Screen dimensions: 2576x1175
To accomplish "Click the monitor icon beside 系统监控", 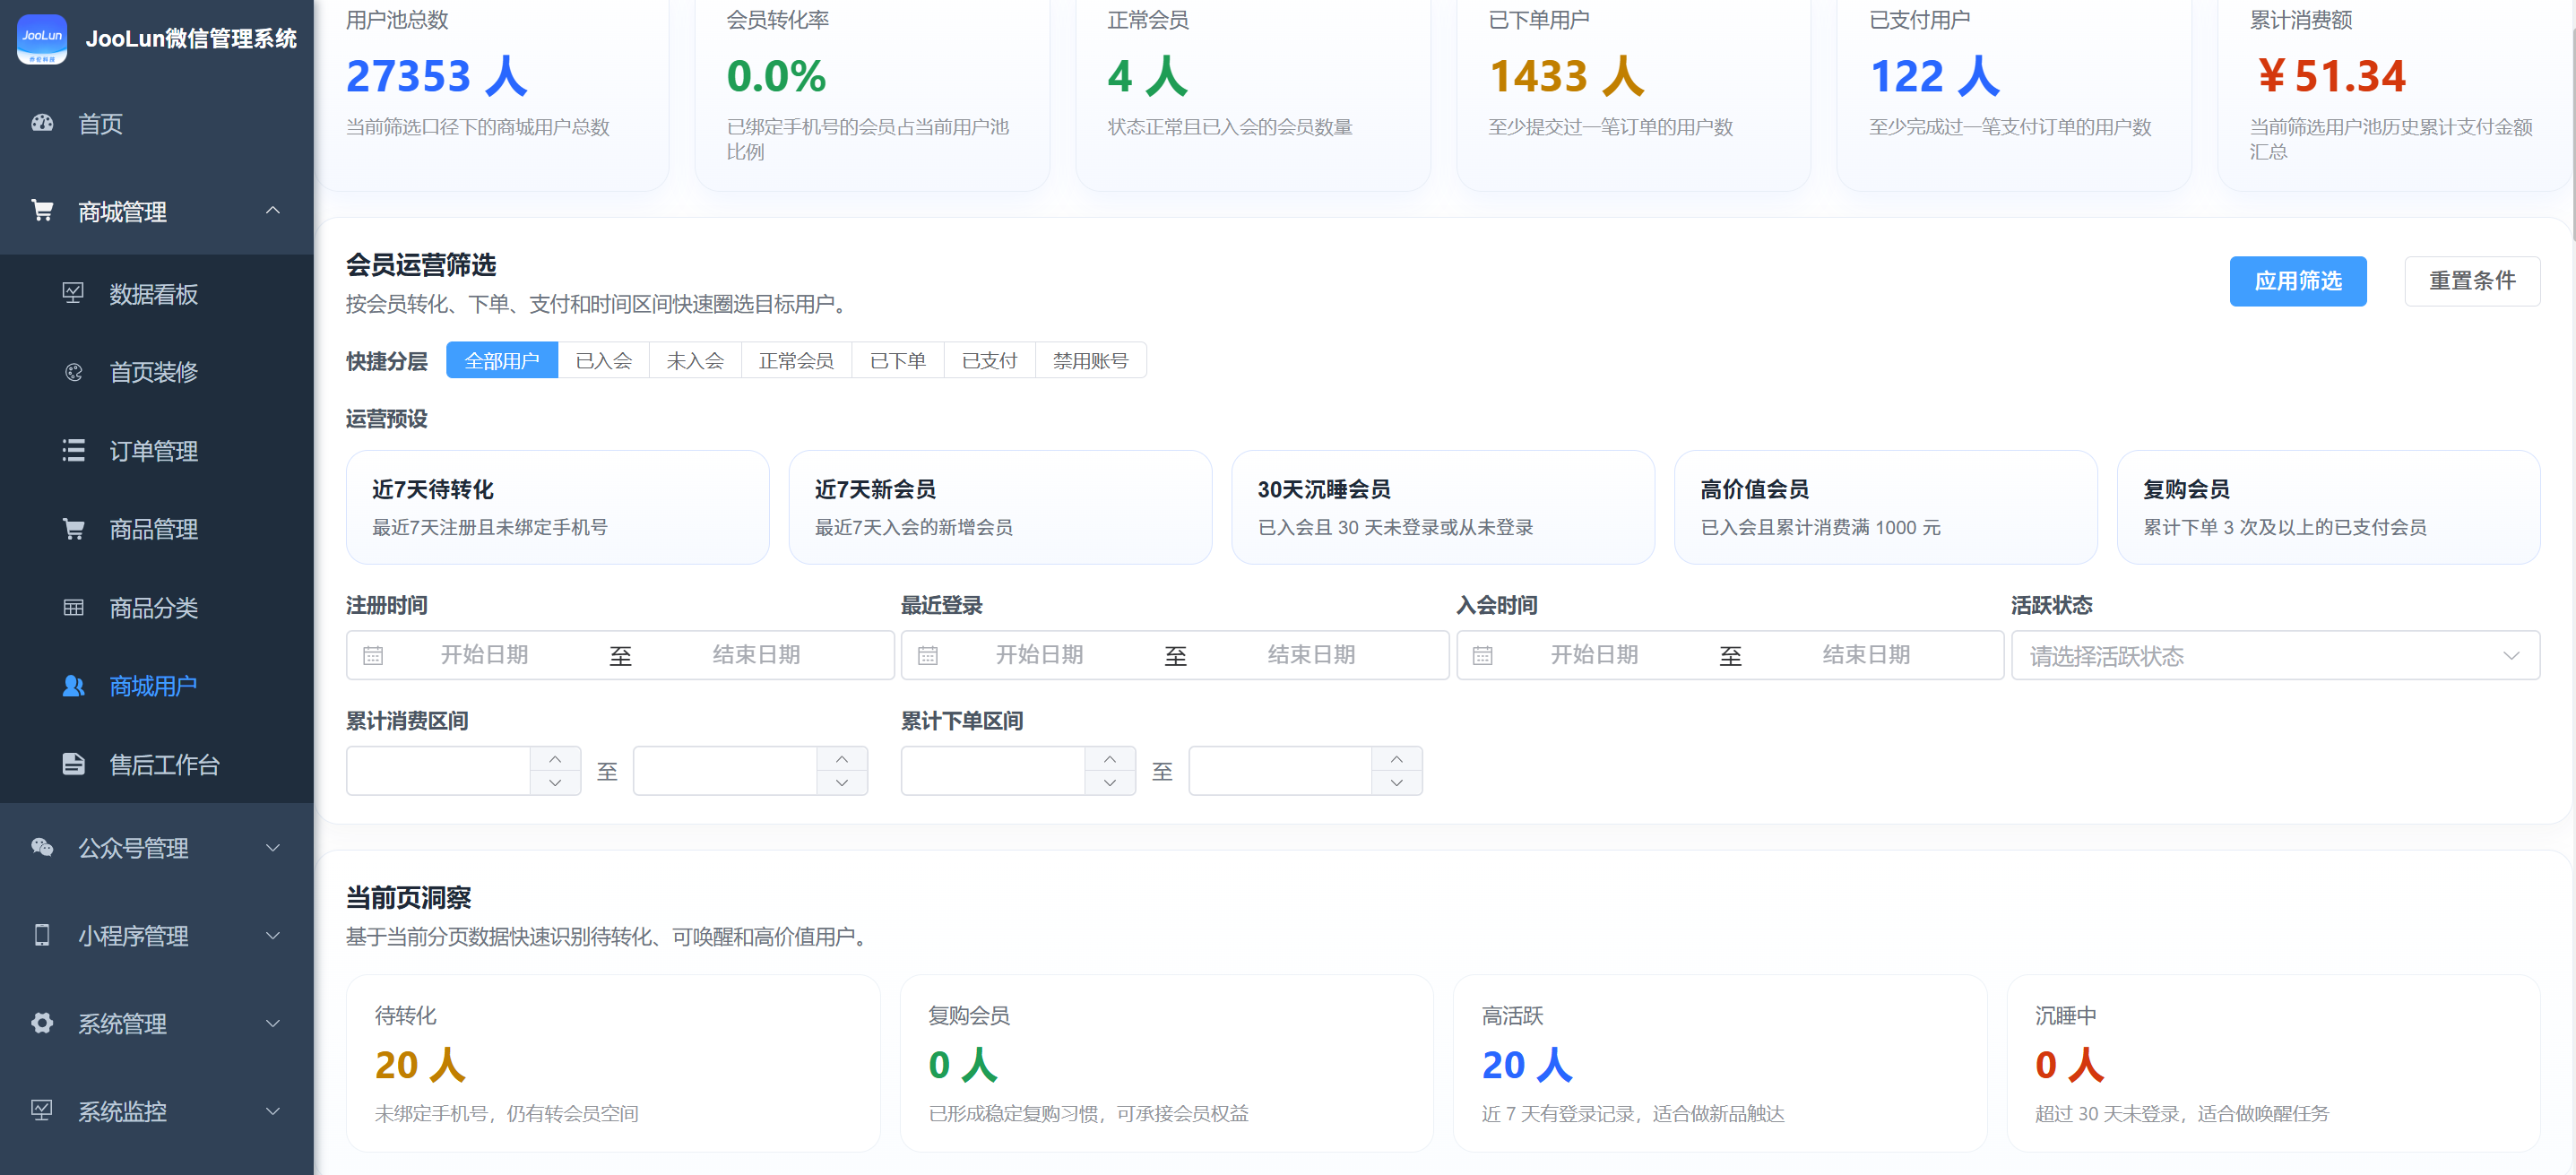I will (x=42, y=1110).
